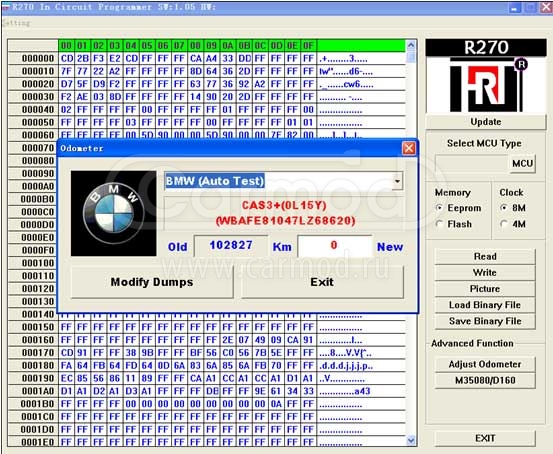Click the Modify Dumps button
The height and width of the screenshot is (454, 553).
(x=152, y=282)
